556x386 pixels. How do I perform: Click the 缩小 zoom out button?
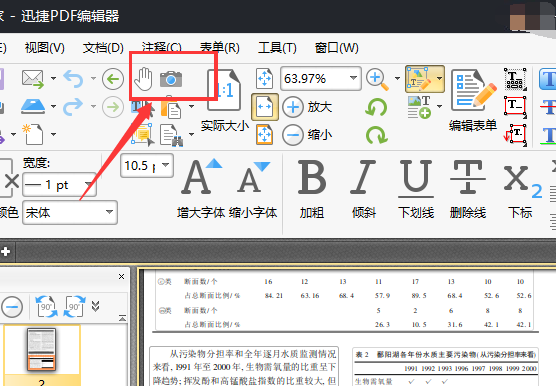click(307, 135)
